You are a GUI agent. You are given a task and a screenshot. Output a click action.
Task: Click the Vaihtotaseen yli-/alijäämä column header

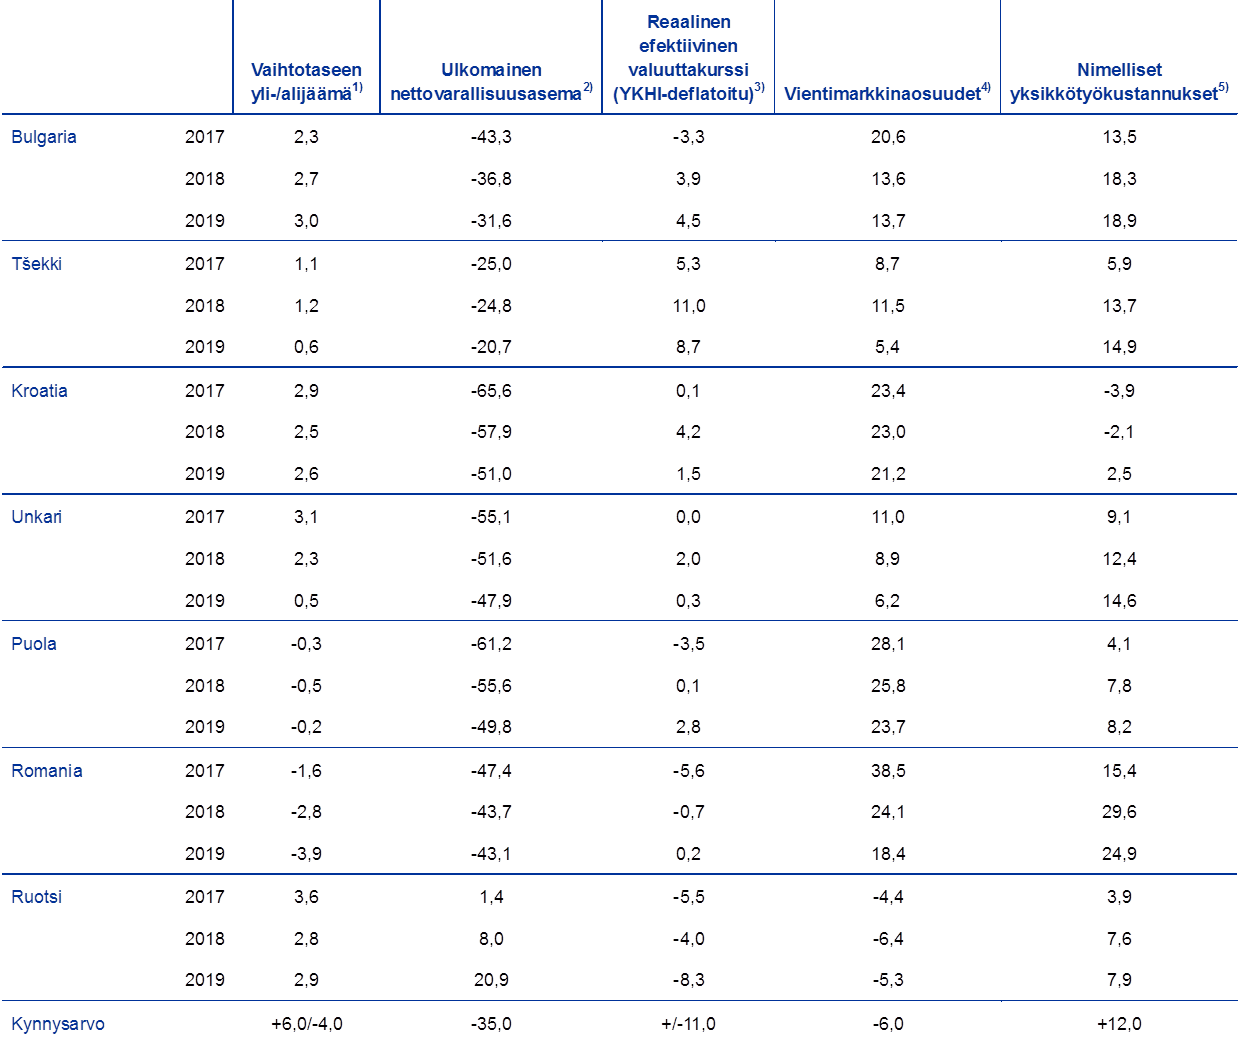[x=306, y=82]
